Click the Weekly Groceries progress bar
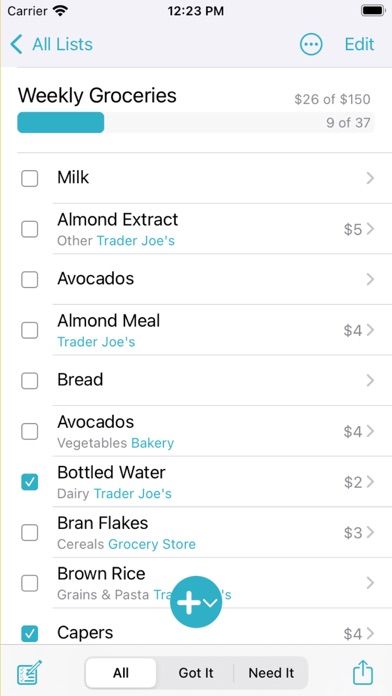Image resolution: width=392 pixels, height=696 pixels. (196, 123)
